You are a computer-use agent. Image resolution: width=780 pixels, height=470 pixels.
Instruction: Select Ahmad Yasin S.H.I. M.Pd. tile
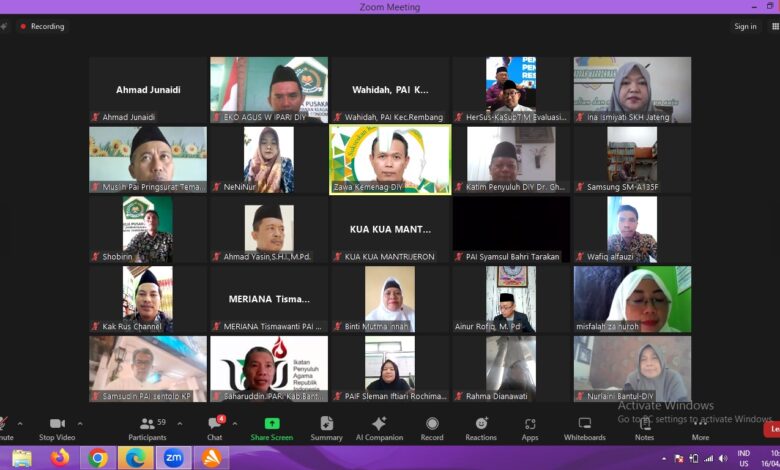(269, 229)
